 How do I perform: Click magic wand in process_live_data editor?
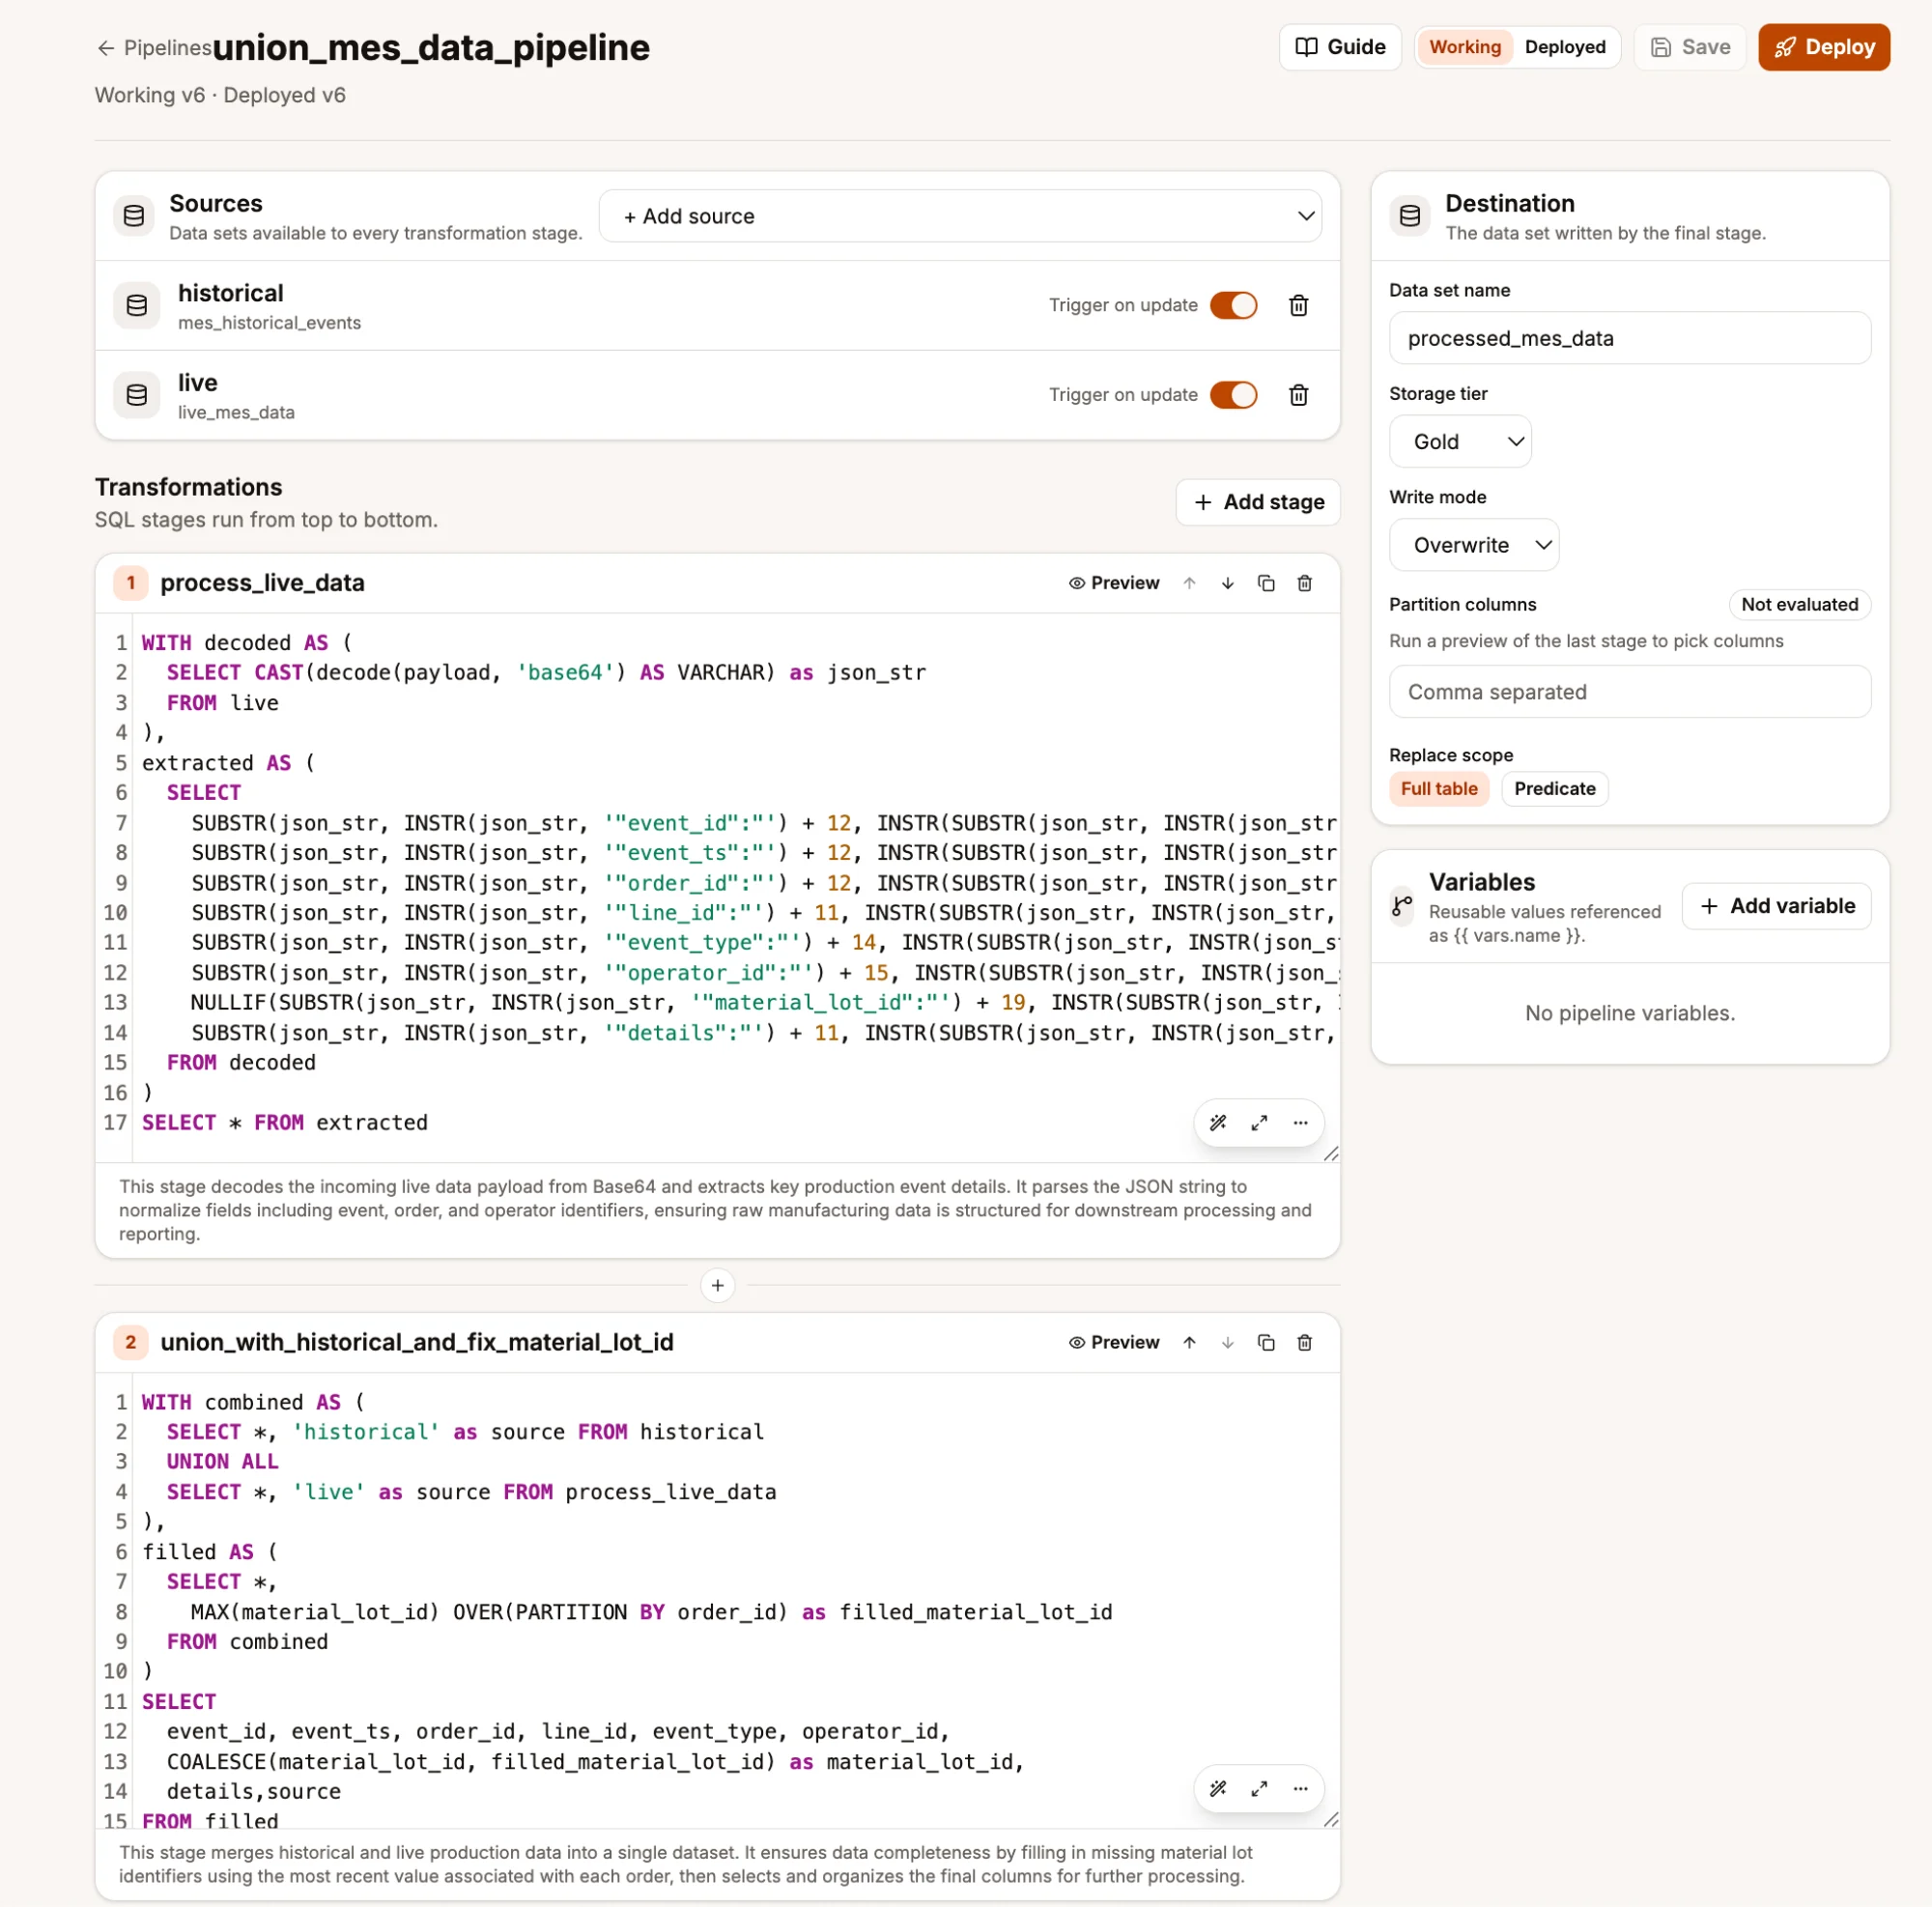tap(1218, 1123)
